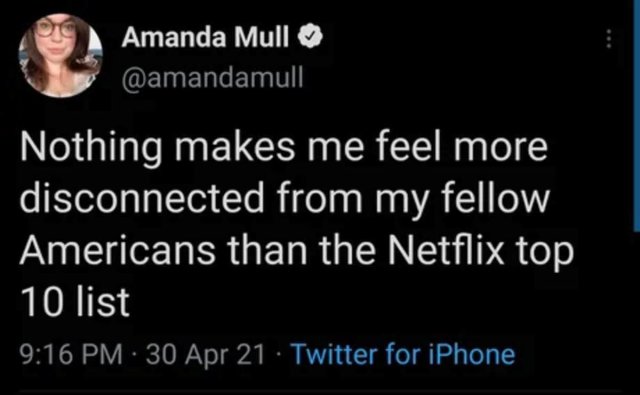Open the Amanda Mull display name link
Viewport: 640px width, 395px height.
205,37
